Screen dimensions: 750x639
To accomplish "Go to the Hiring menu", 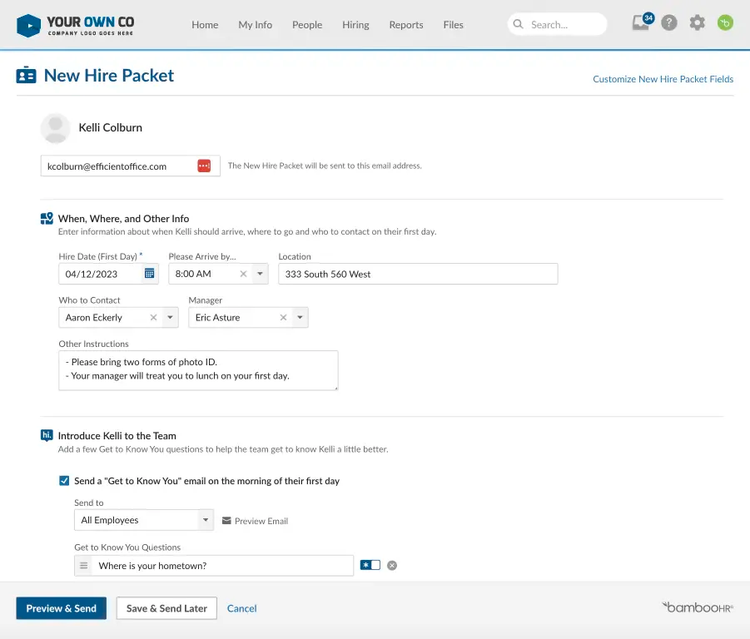I will tap(355, 25).
